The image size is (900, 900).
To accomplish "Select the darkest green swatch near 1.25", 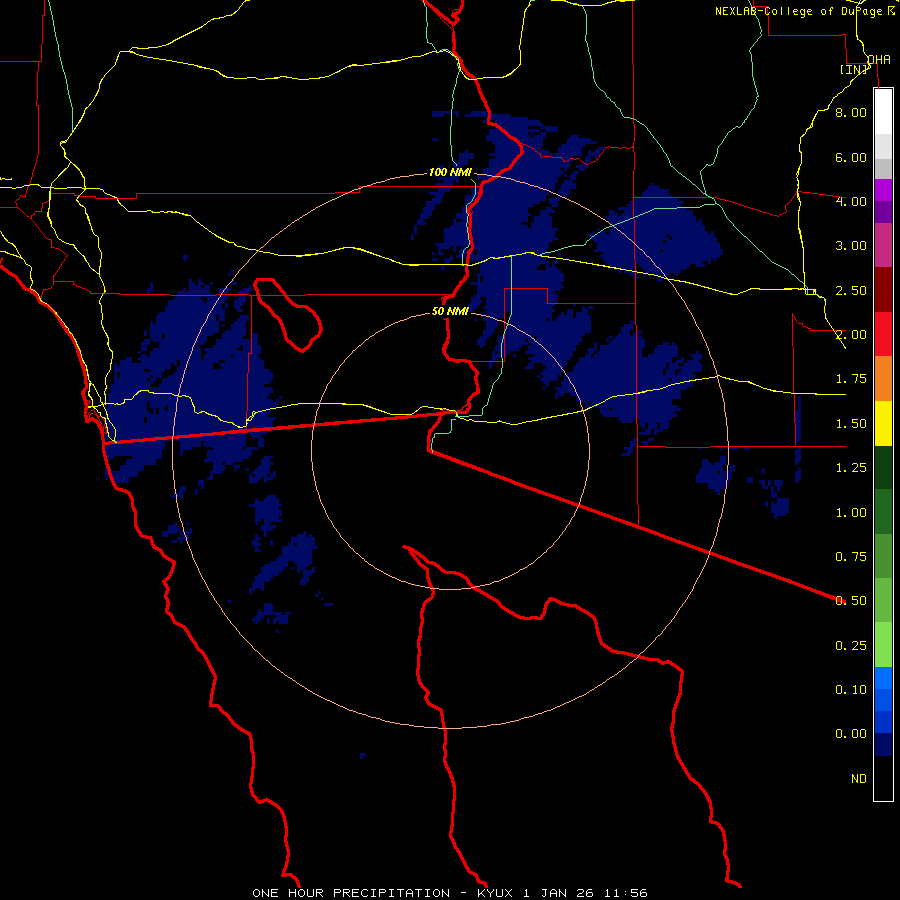I will [883, 467].
